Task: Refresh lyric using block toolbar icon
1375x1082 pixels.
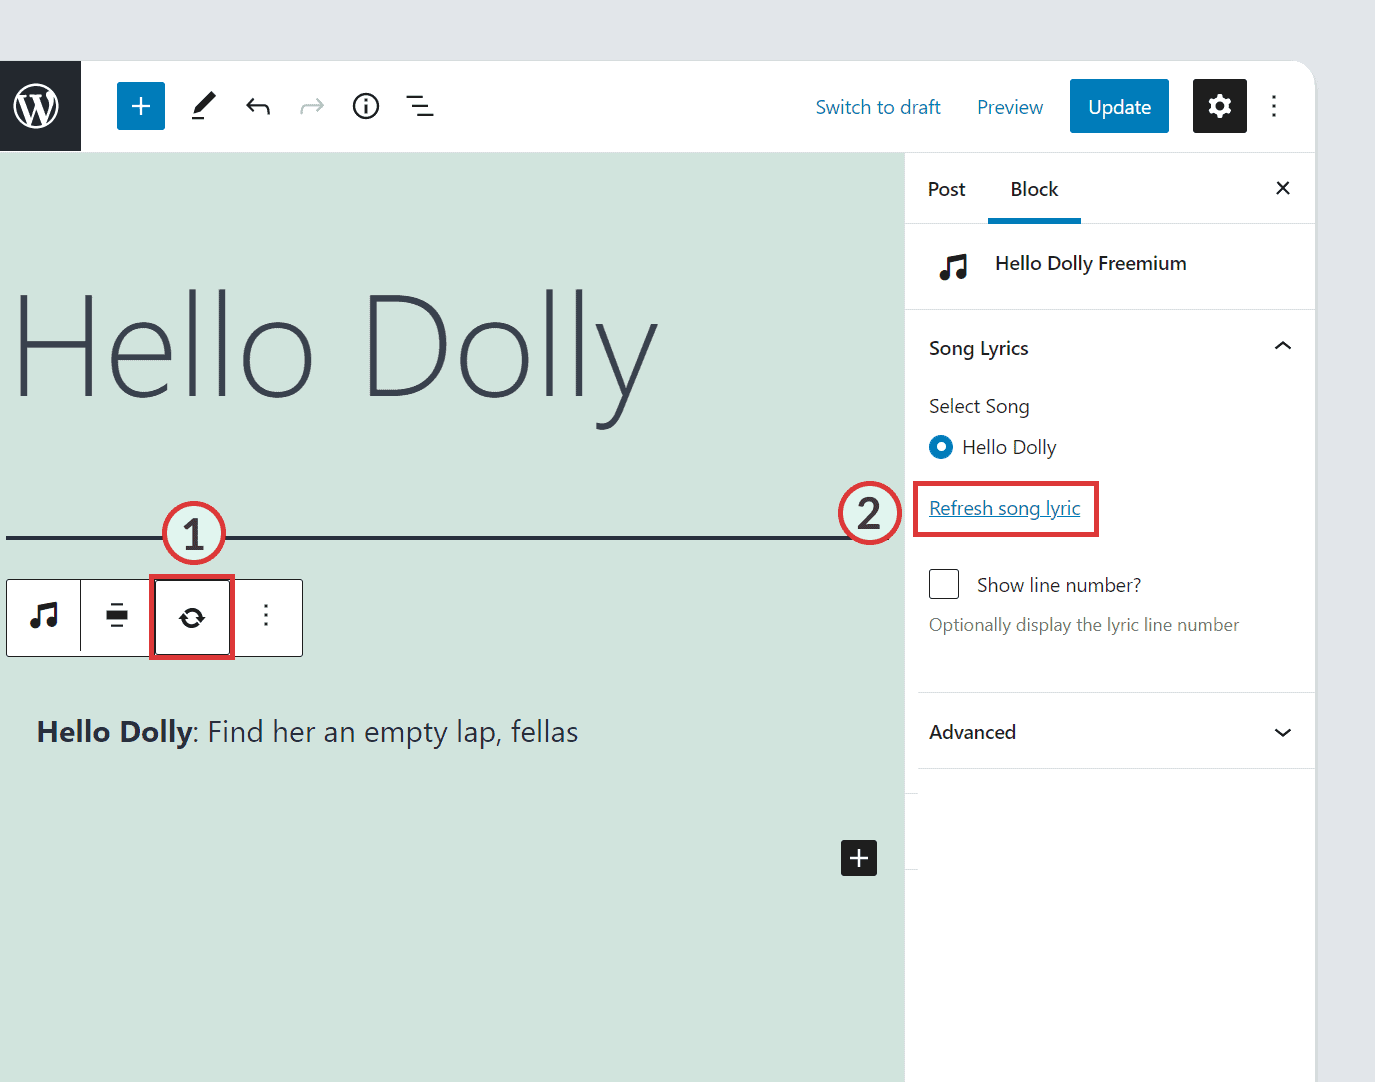Action: click(192, 617)
